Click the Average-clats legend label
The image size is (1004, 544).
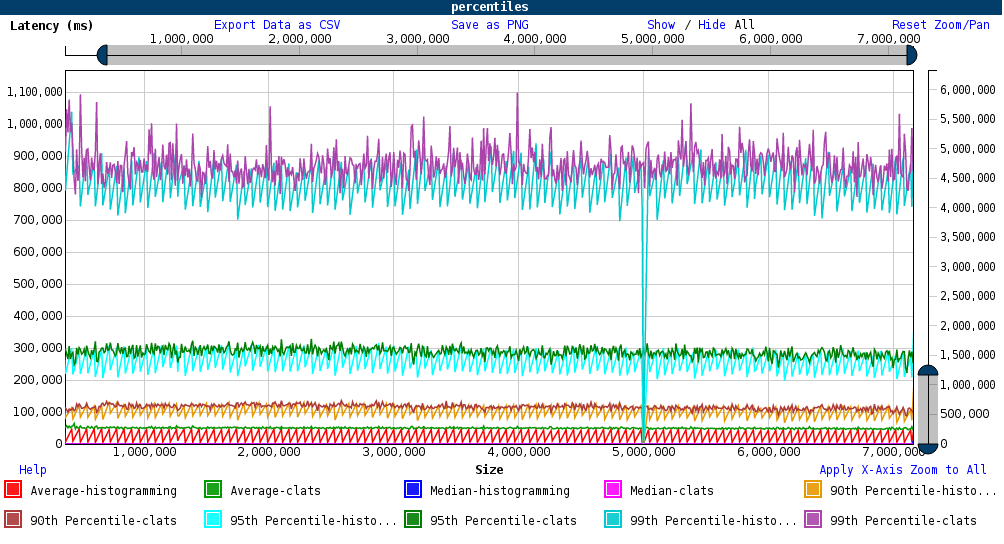click(x=275, y=491)
